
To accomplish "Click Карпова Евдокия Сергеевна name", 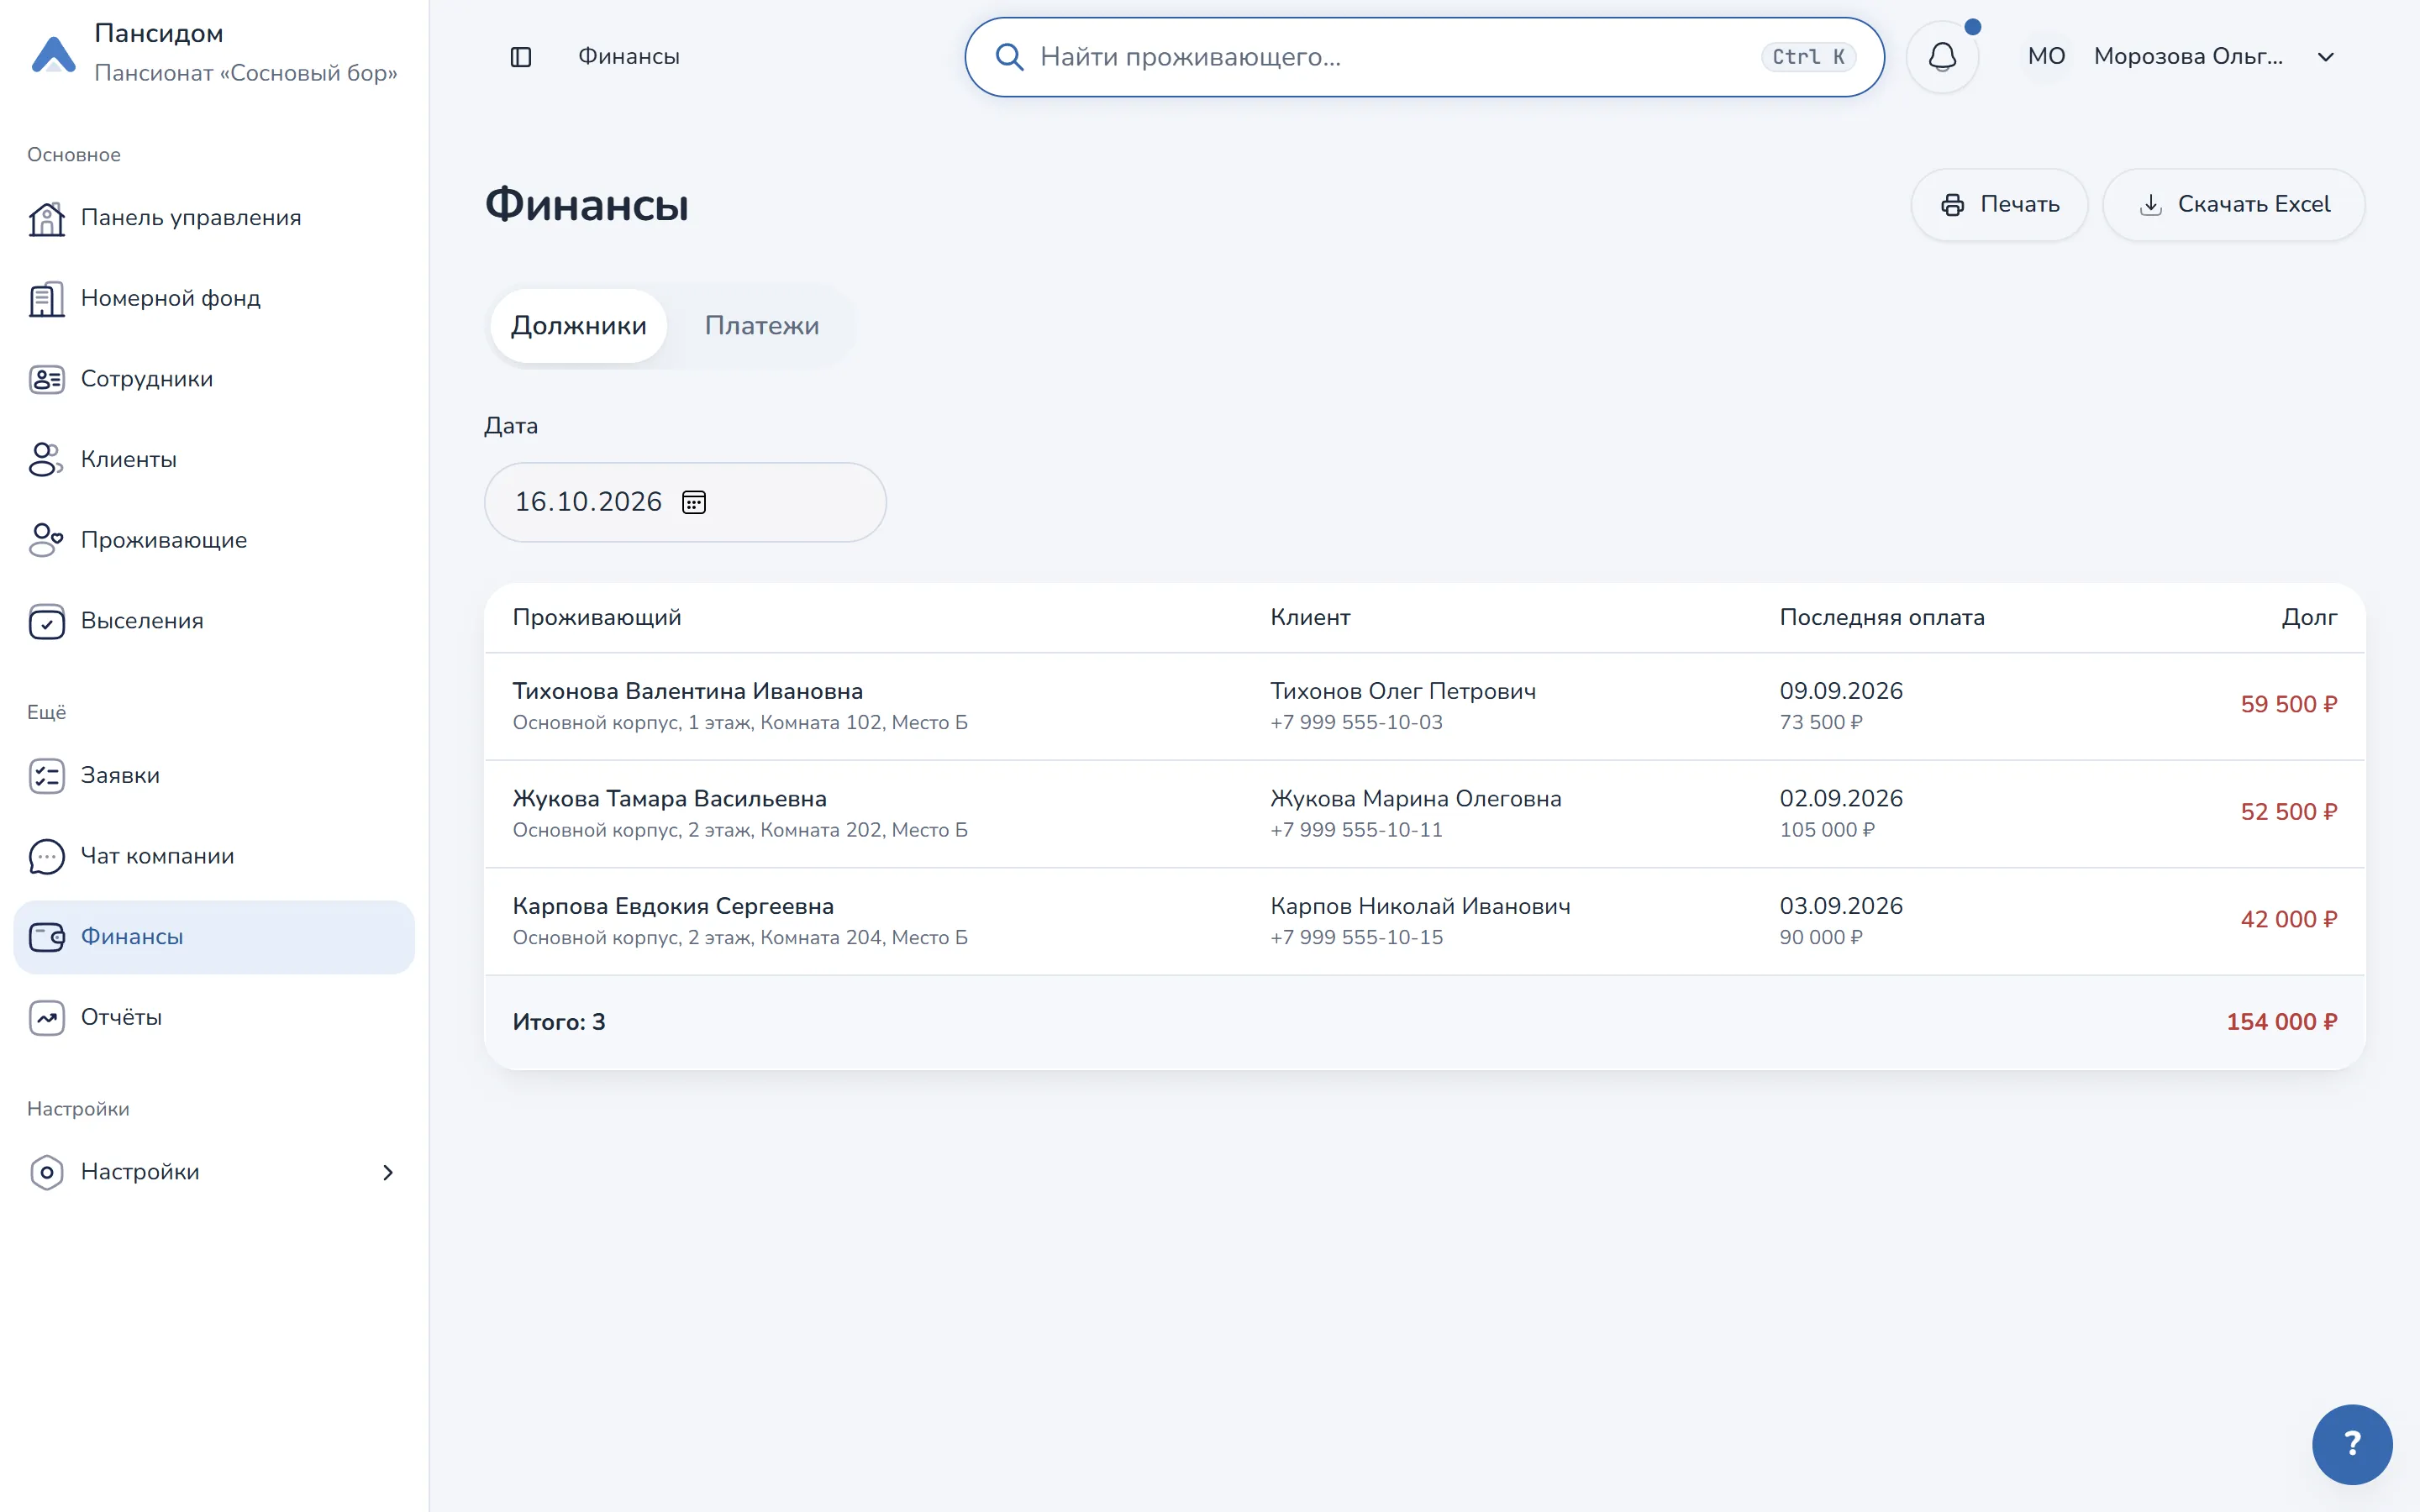I will [x=673, y=906].
